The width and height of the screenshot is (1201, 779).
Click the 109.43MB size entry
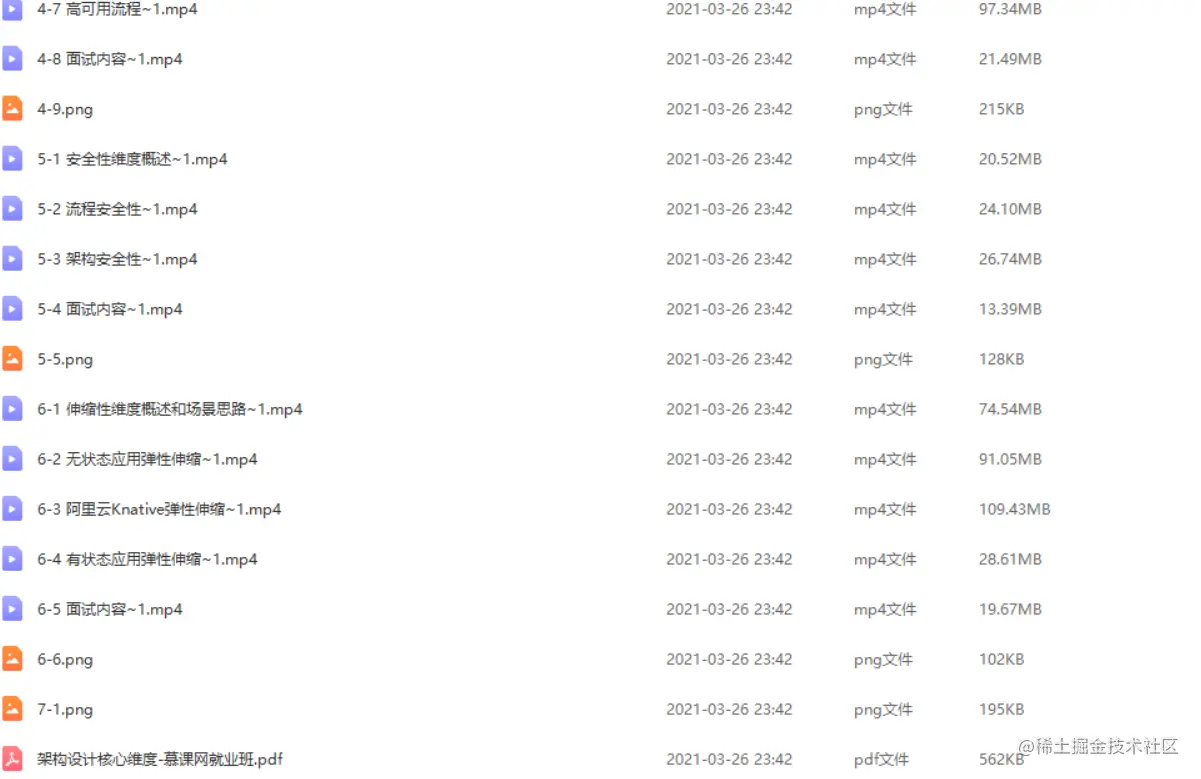tap(1015, 509)
